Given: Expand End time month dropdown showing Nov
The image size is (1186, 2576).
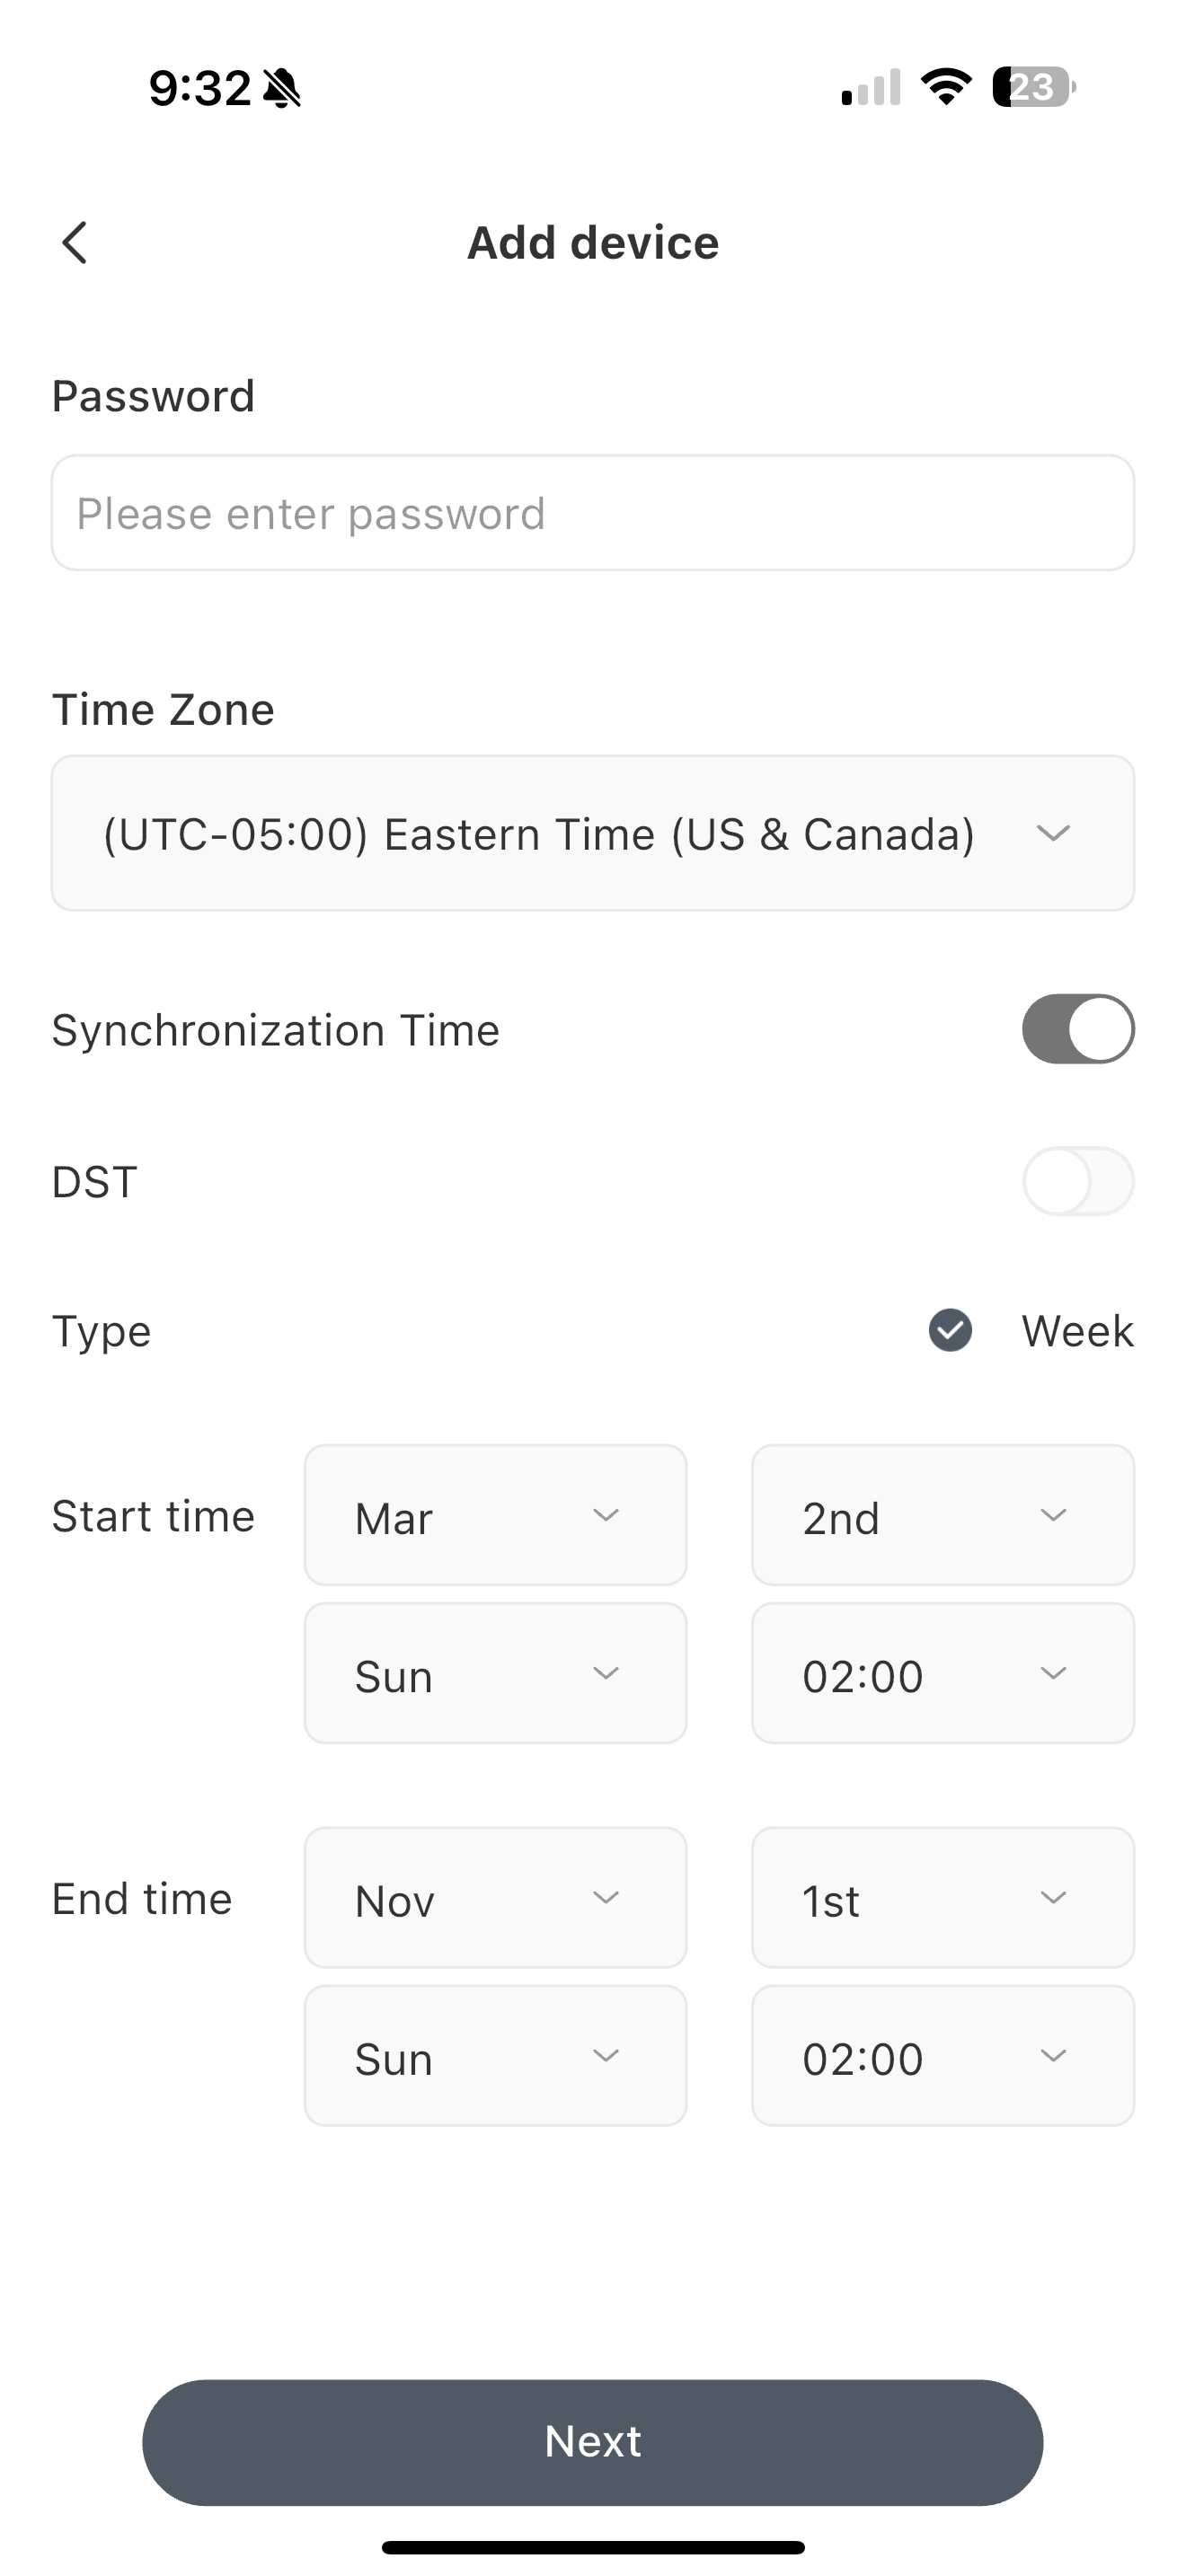Looking at the screenshot, I should 495,1898.
